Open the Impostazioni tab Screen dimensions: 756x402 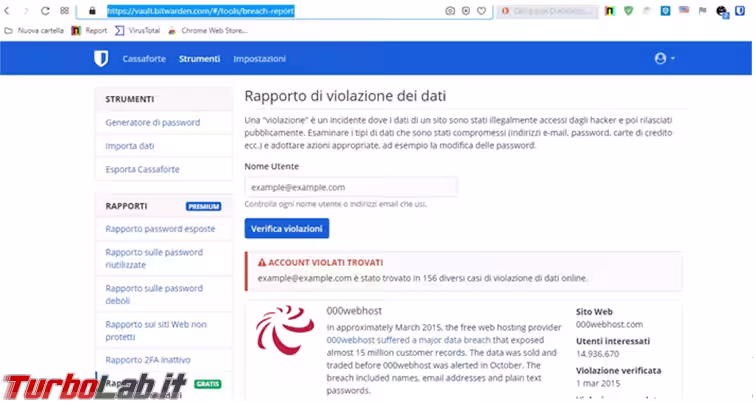259,59
